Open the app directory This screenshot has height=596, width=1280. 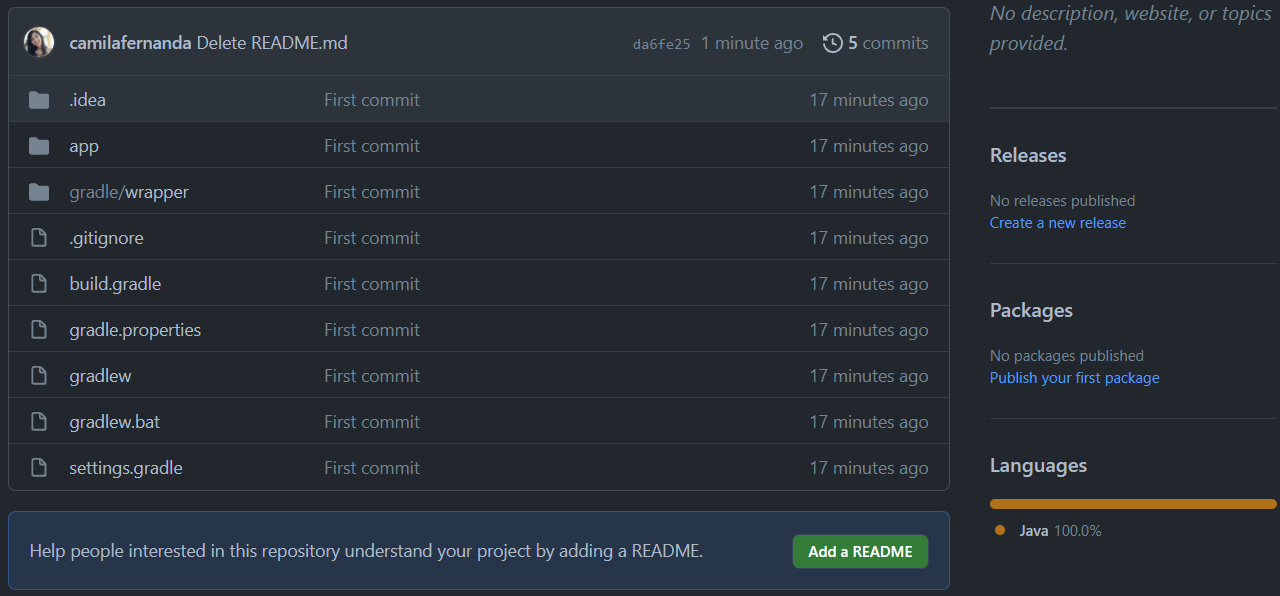[84, 146]
